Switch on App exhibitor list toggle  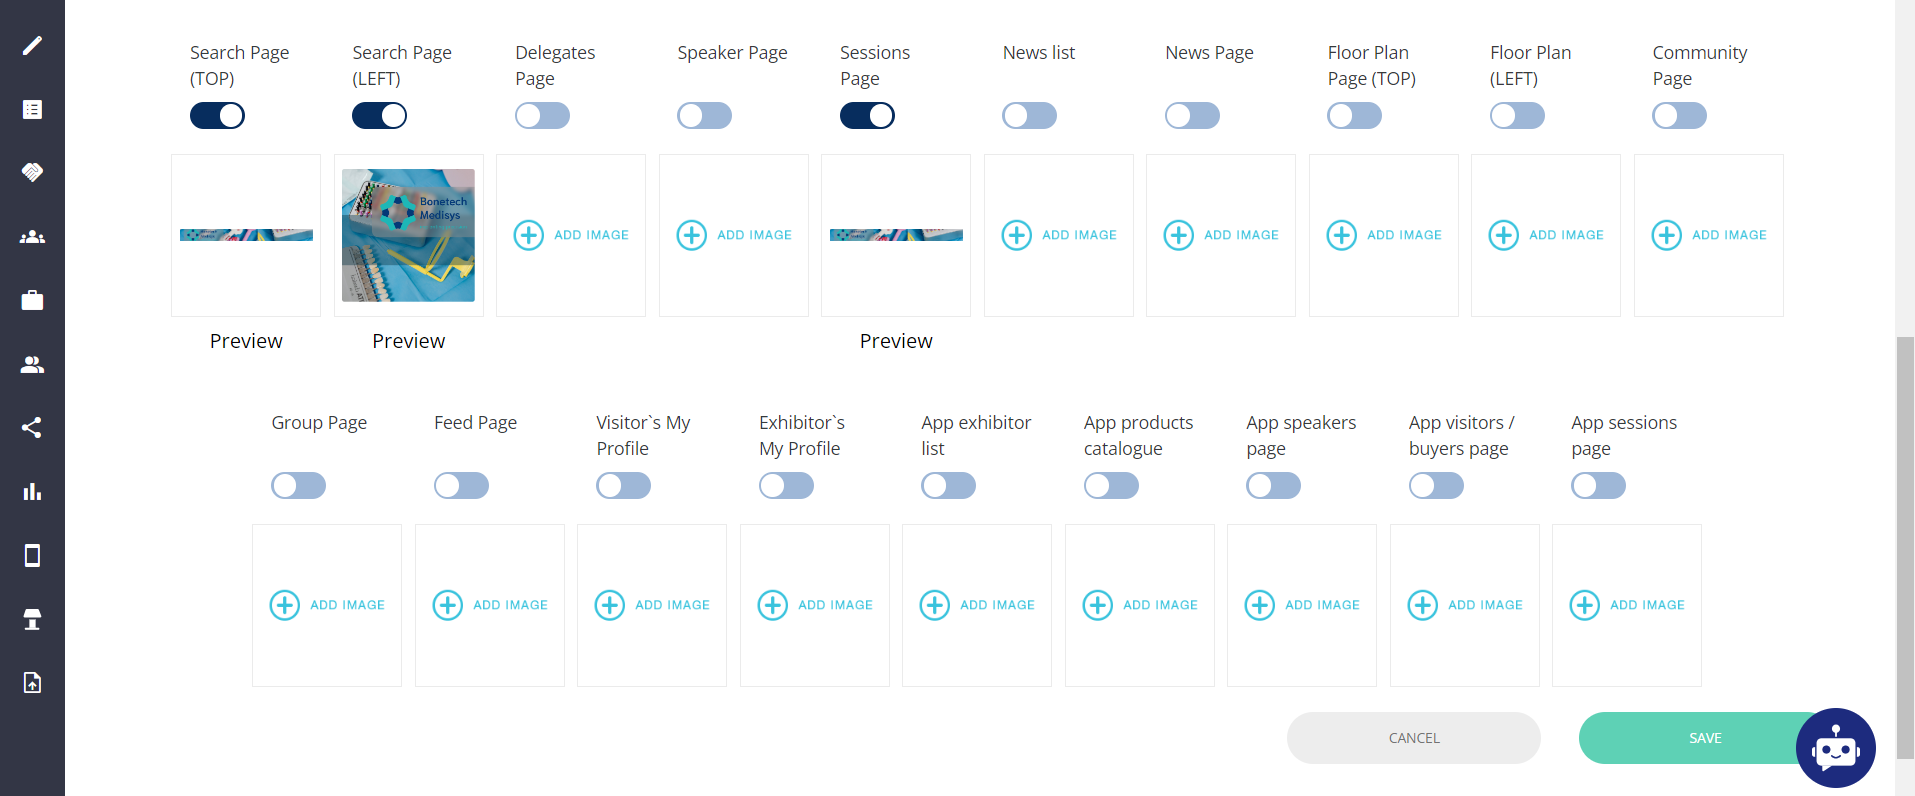click(948, 486)
